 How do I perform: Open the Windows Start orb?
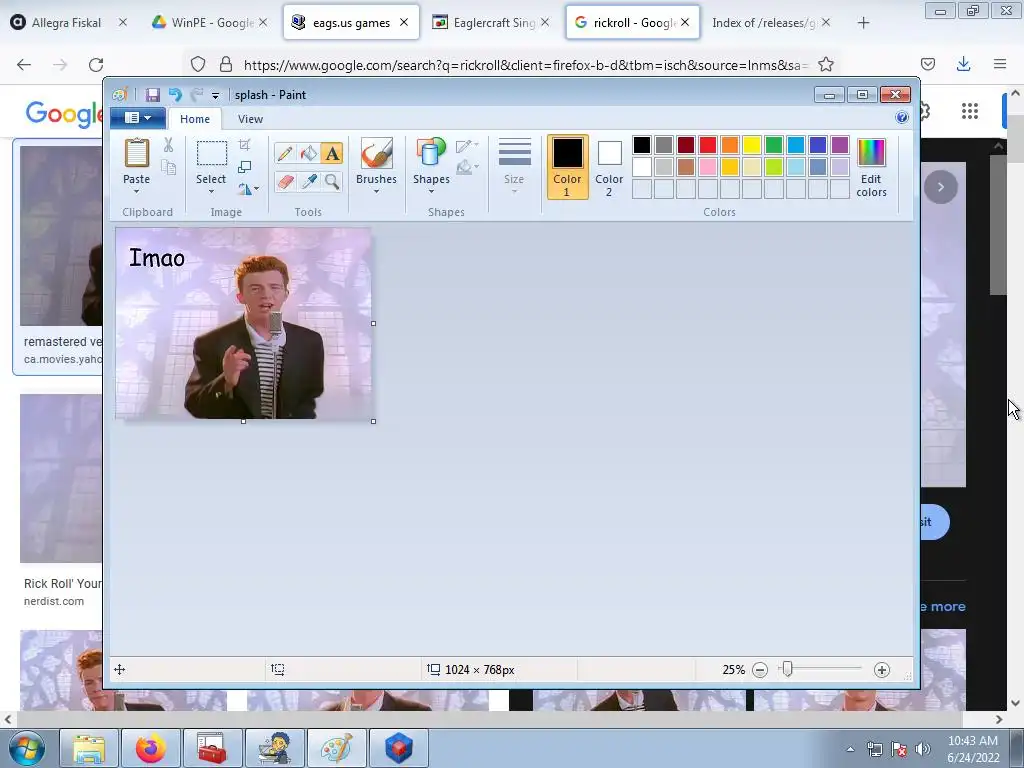(x=27, y=748)
